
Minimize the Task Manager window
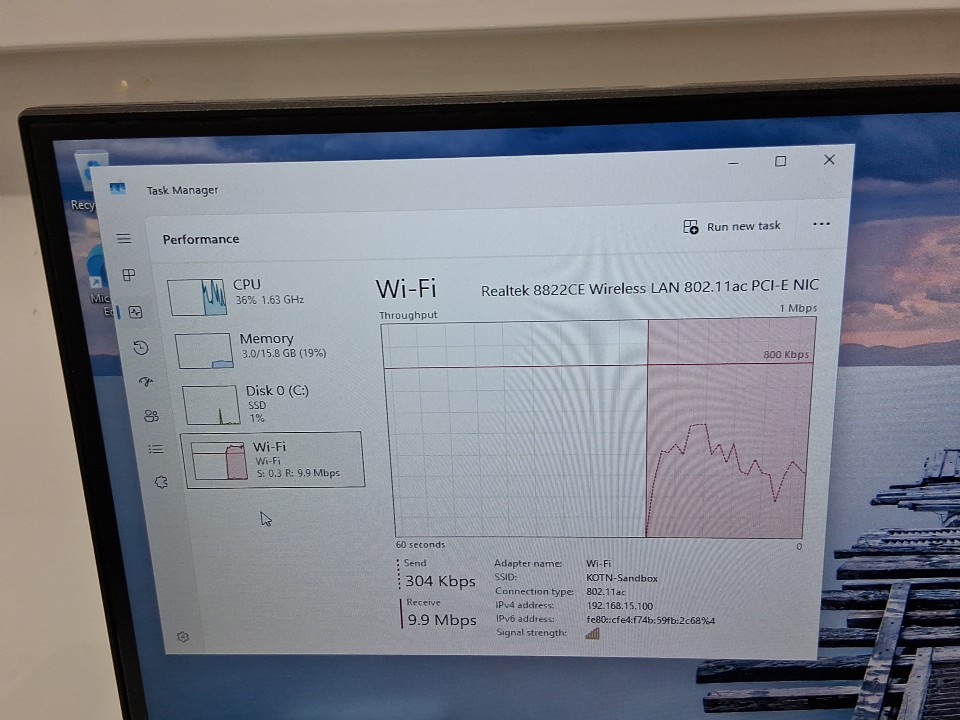[733, 163]
